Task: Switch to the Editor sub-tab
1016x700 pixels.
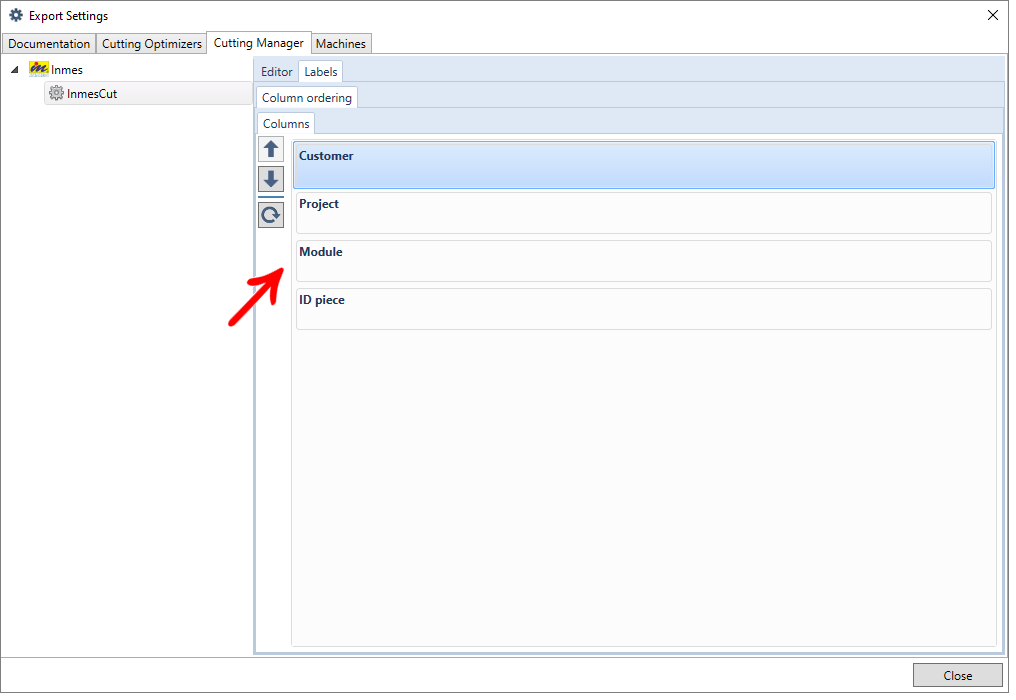Action: click(x=277, y=71)
